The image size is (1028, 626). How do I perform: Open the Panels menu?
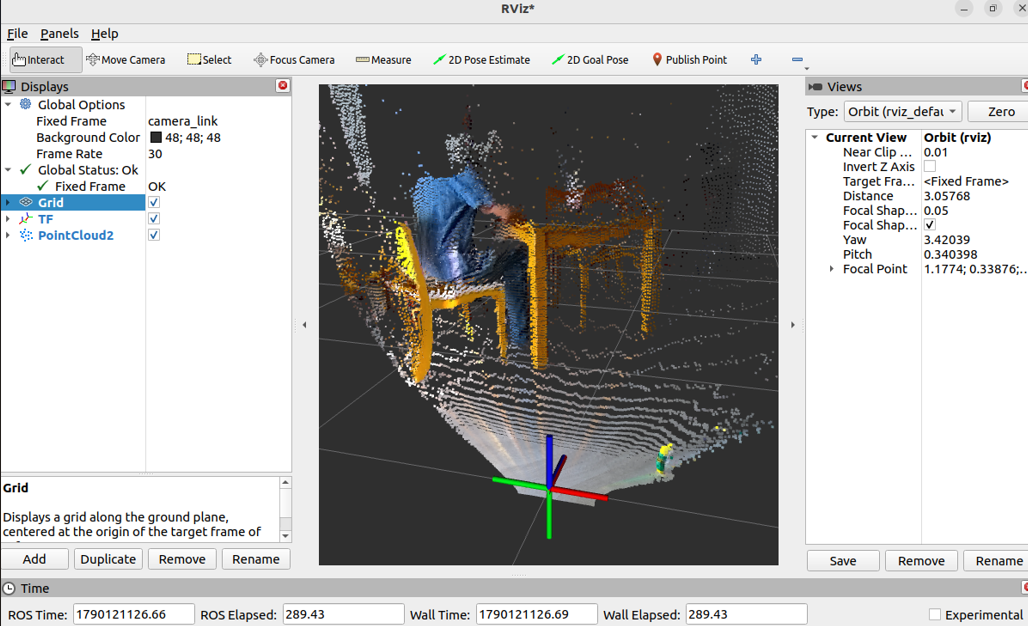pos(59,33)
